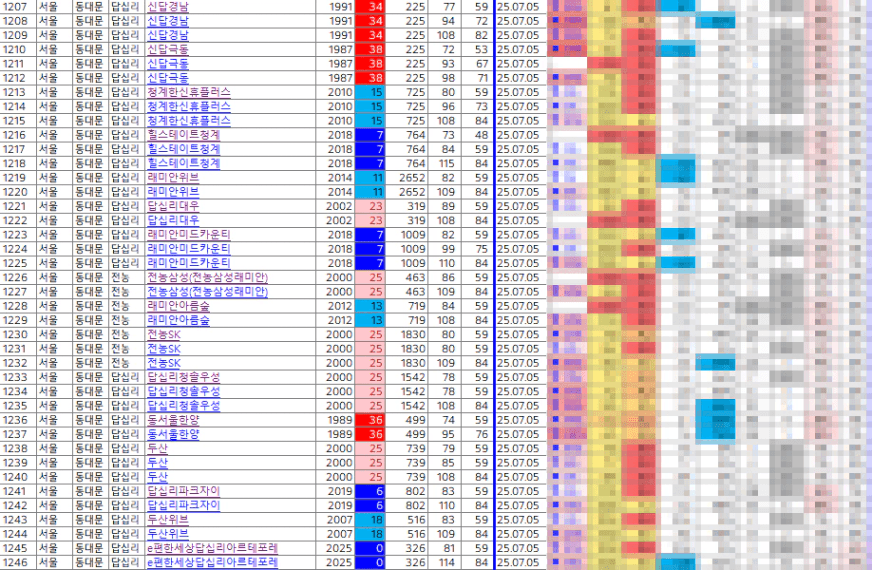The image size is (872, 570).
Task: Select value 76 in row 1237
Action: [x=477, y=434]
